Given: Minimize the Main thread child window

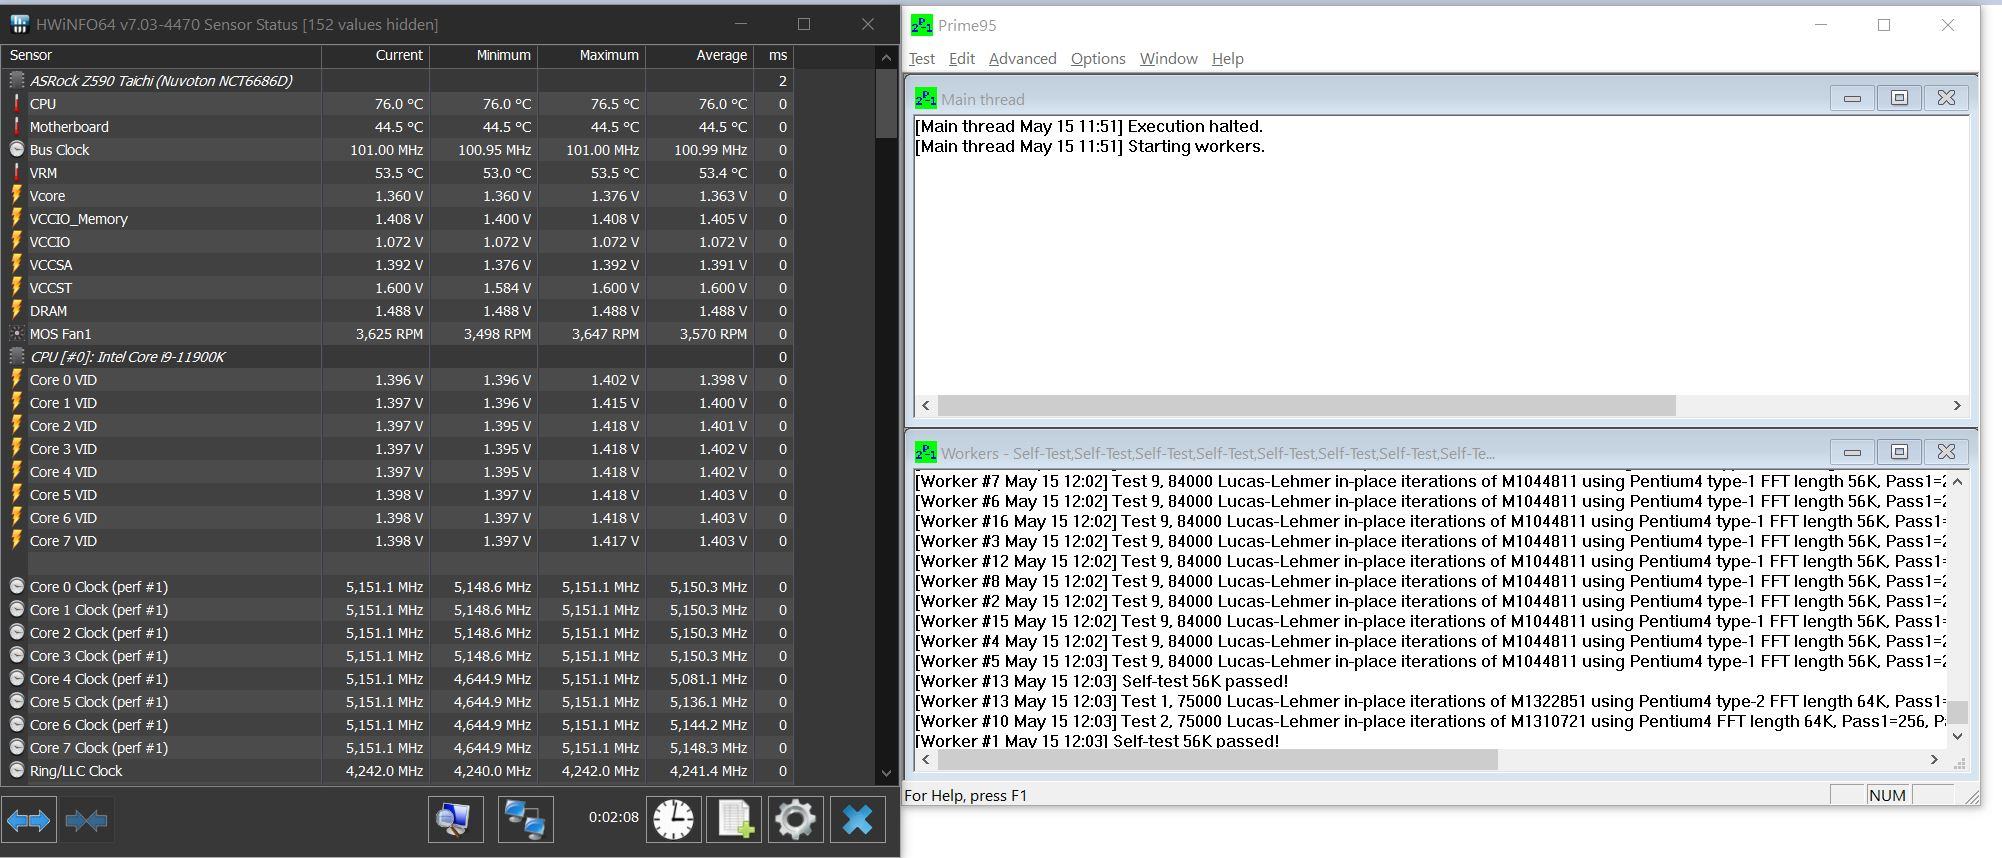Looking at the screenshot, I should pyautogui.click(x=1852, y=98).
